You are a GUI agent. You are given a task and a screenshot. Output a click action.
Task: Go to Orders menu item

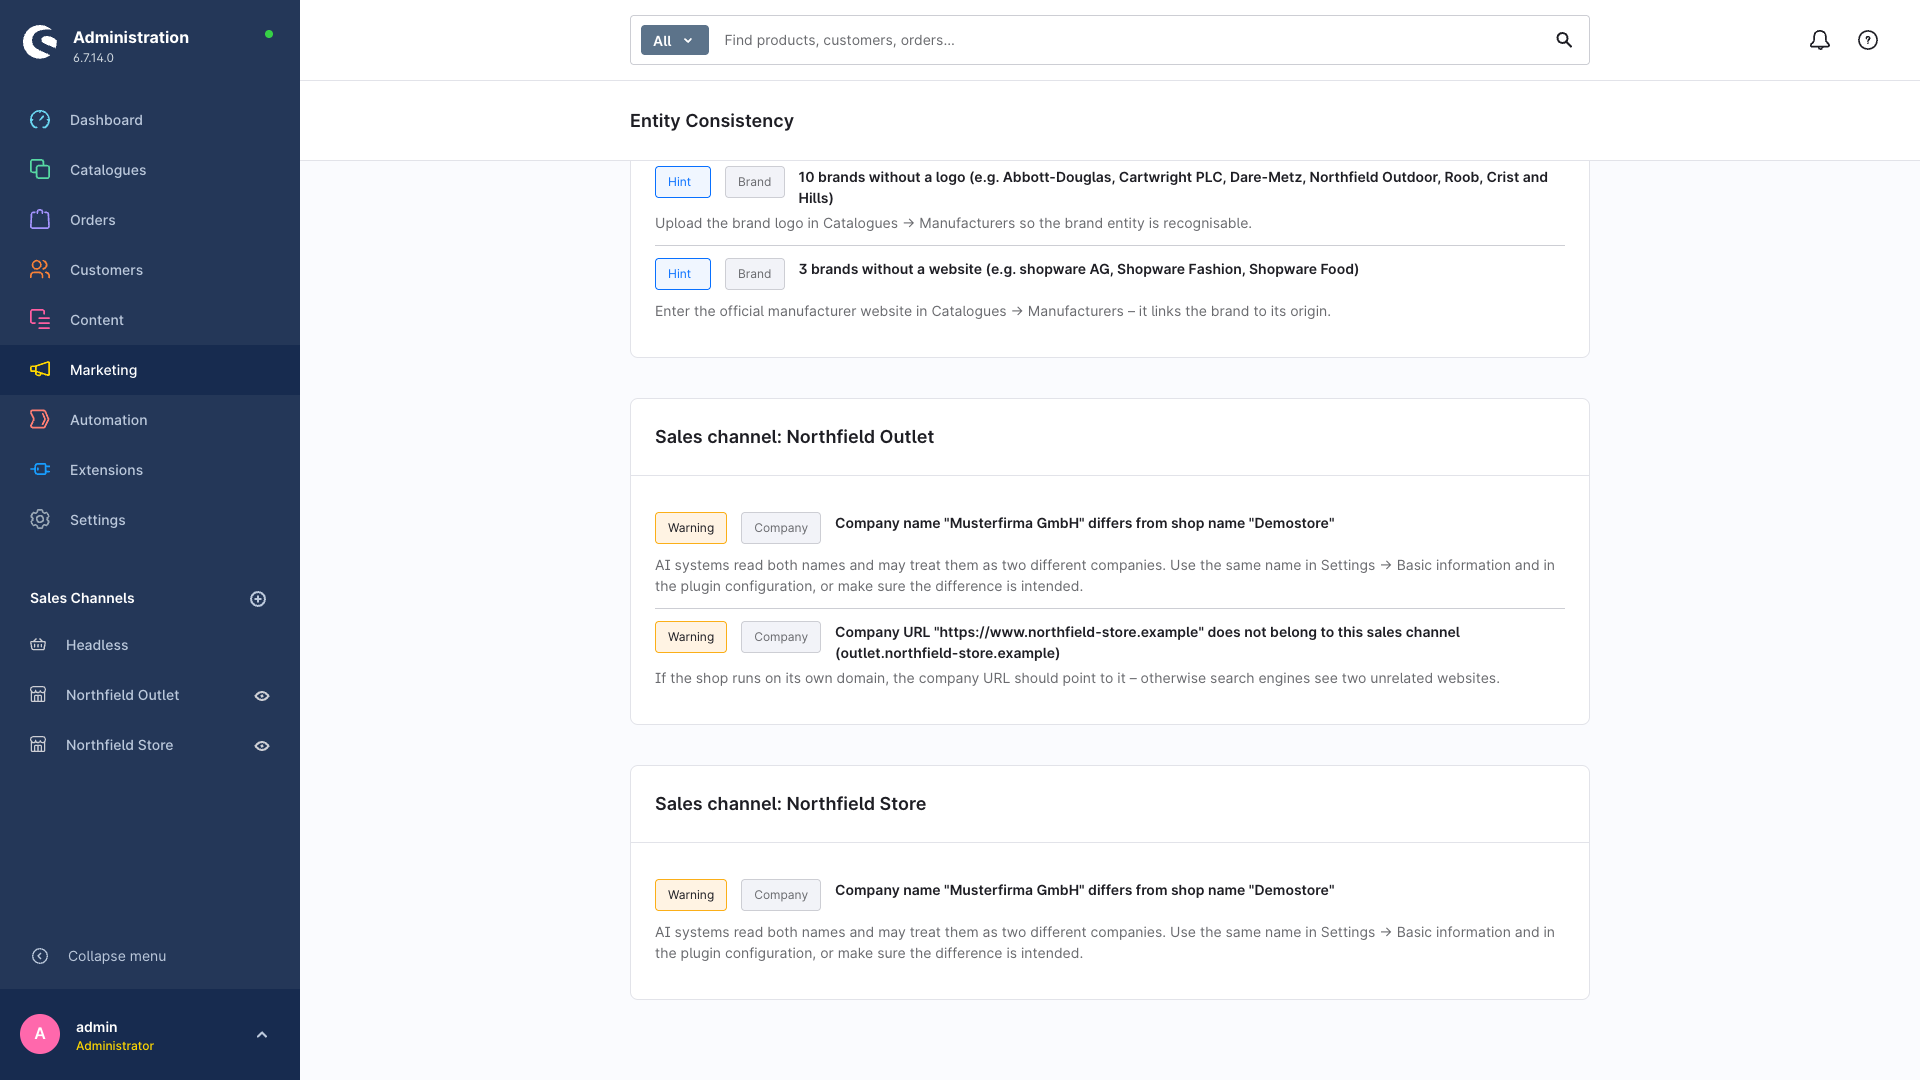coord(150,220)
